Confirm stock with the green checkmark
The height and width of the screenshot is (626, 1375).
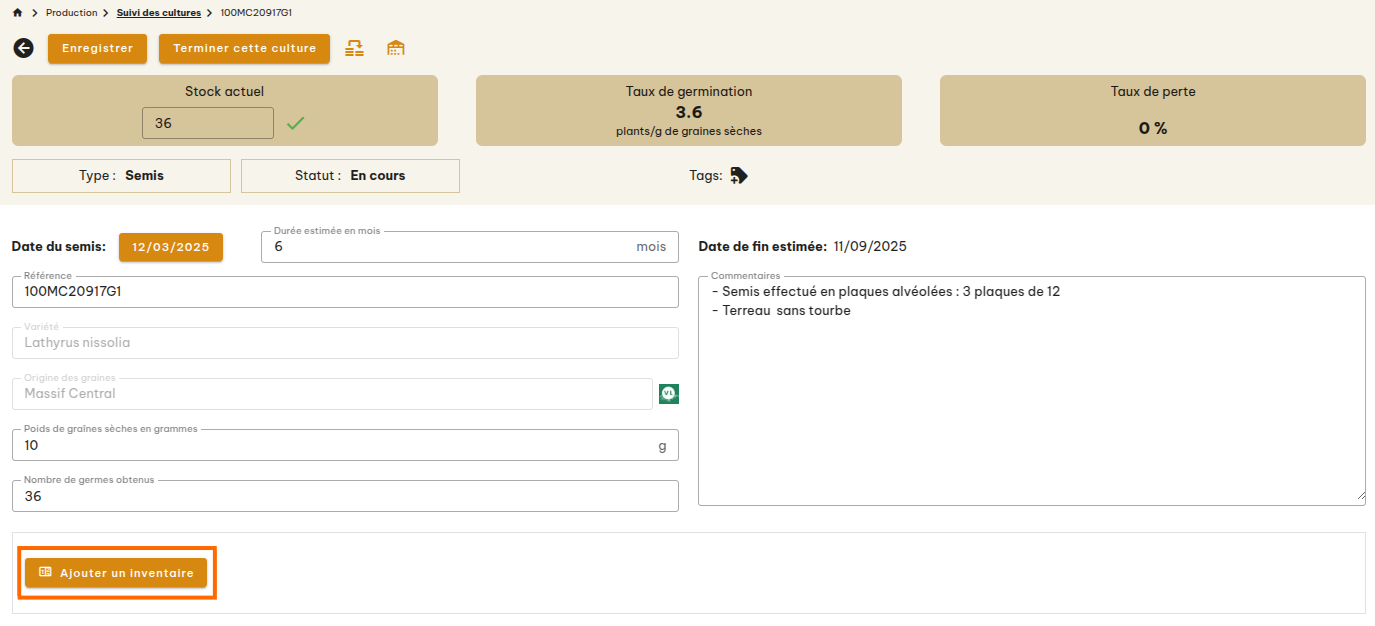click(x=295, y=123)
